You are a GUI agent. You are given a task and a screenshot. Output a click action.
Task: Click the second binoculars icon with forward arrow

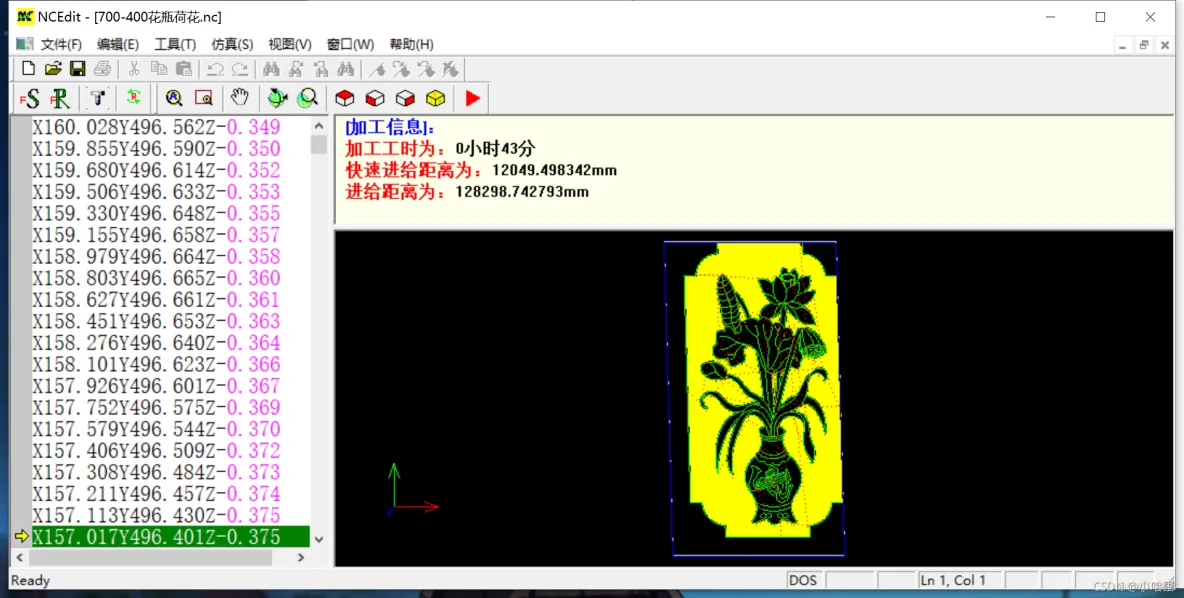tap(296, 69)
